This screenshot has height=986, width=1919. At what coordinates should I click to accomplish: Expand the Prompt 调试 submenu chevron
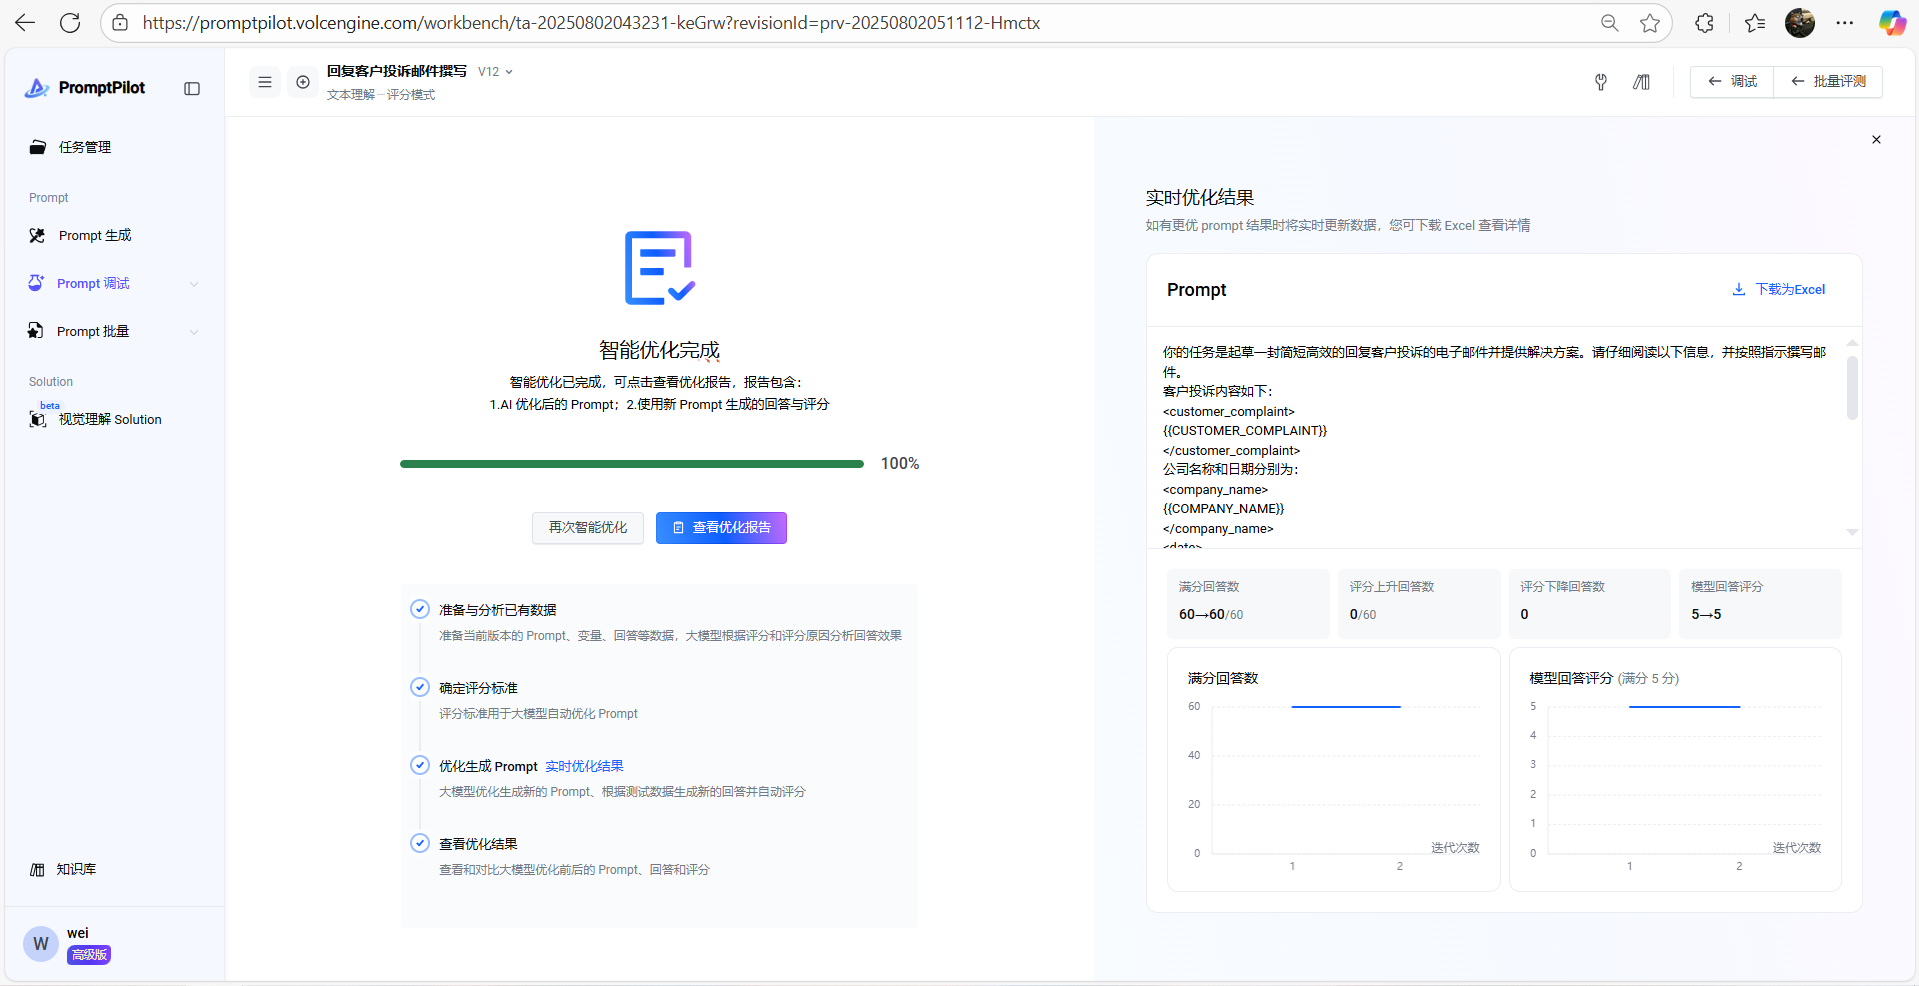pyautogui.click(x=194, y=284)
